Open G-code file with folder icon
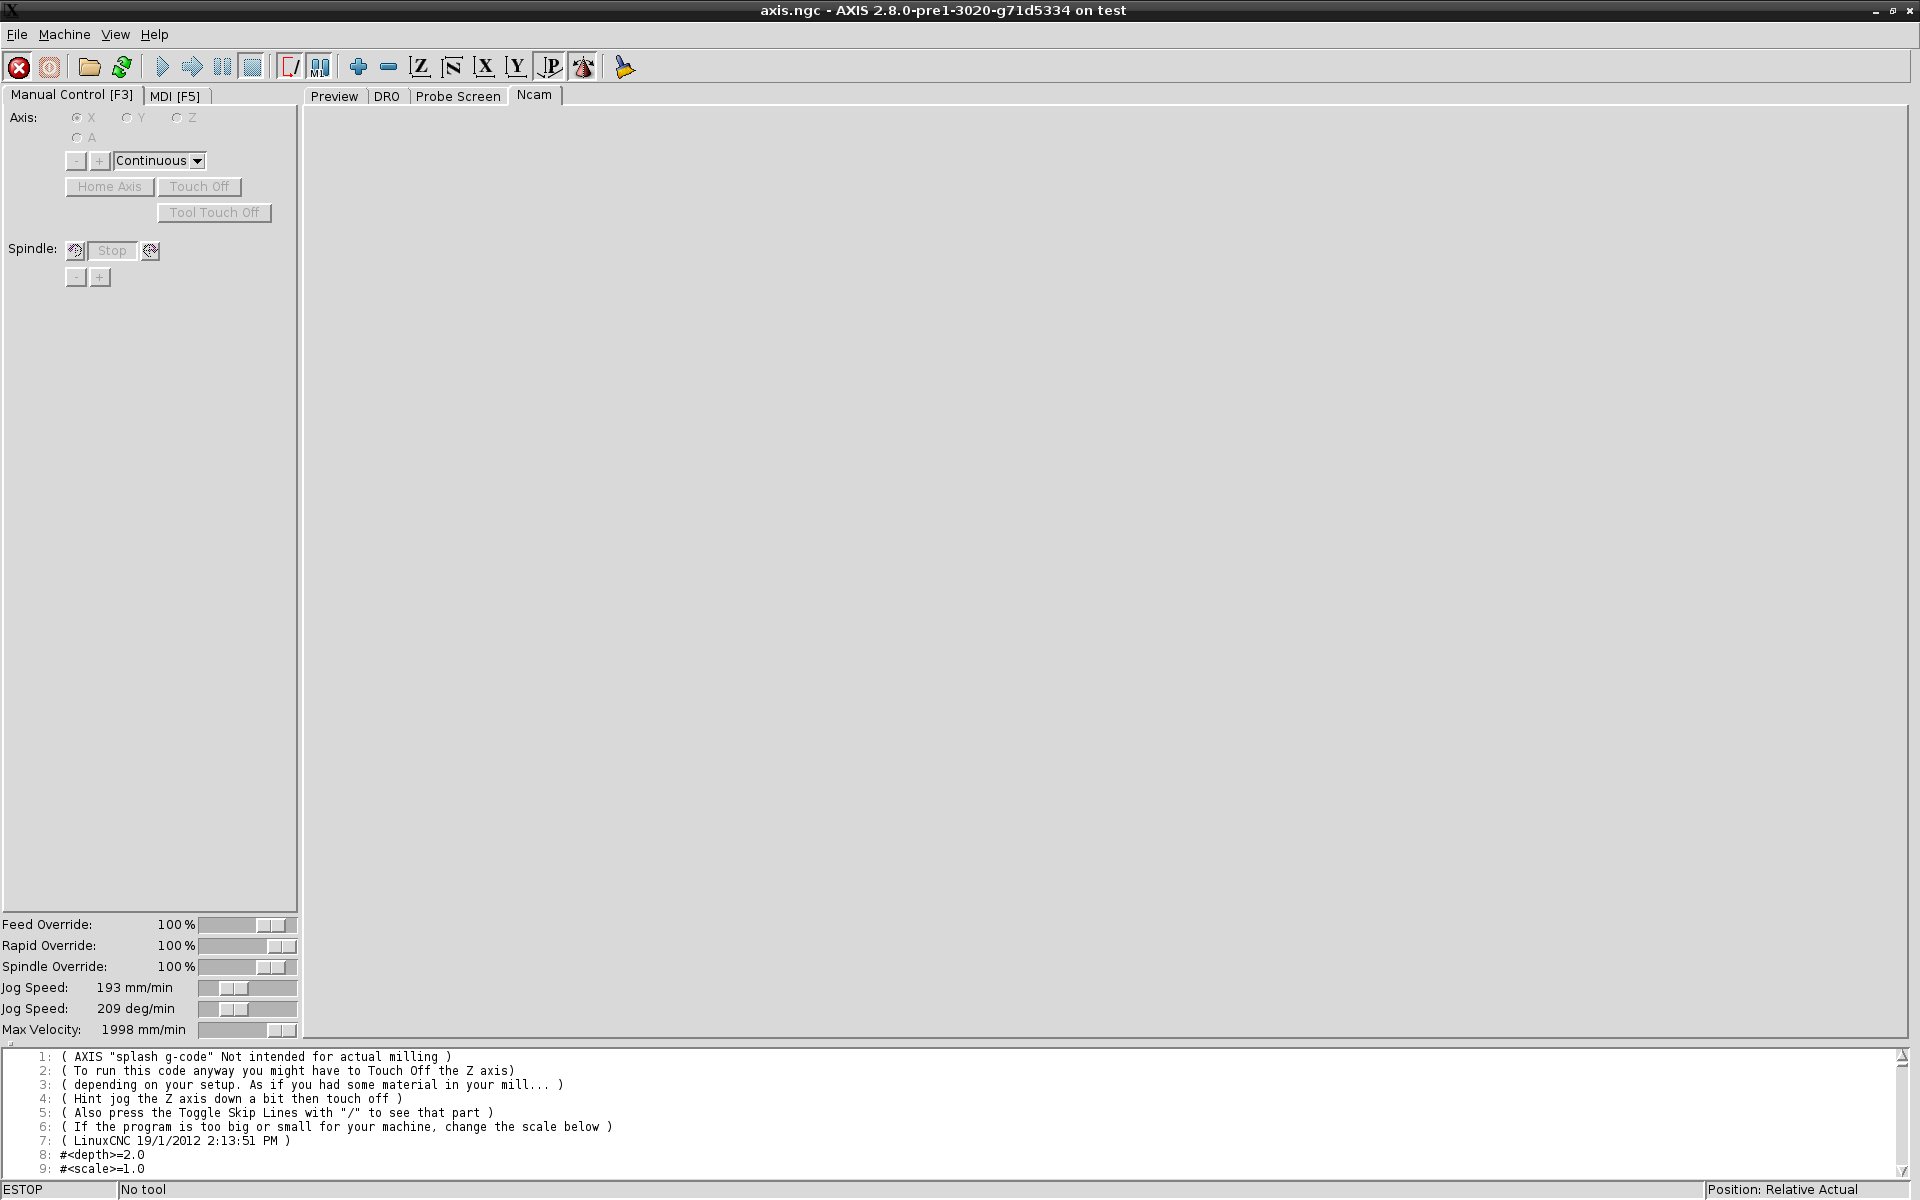Viewport: 1920px width, 1200px height. pyautogui.click(x=90, y=67)
